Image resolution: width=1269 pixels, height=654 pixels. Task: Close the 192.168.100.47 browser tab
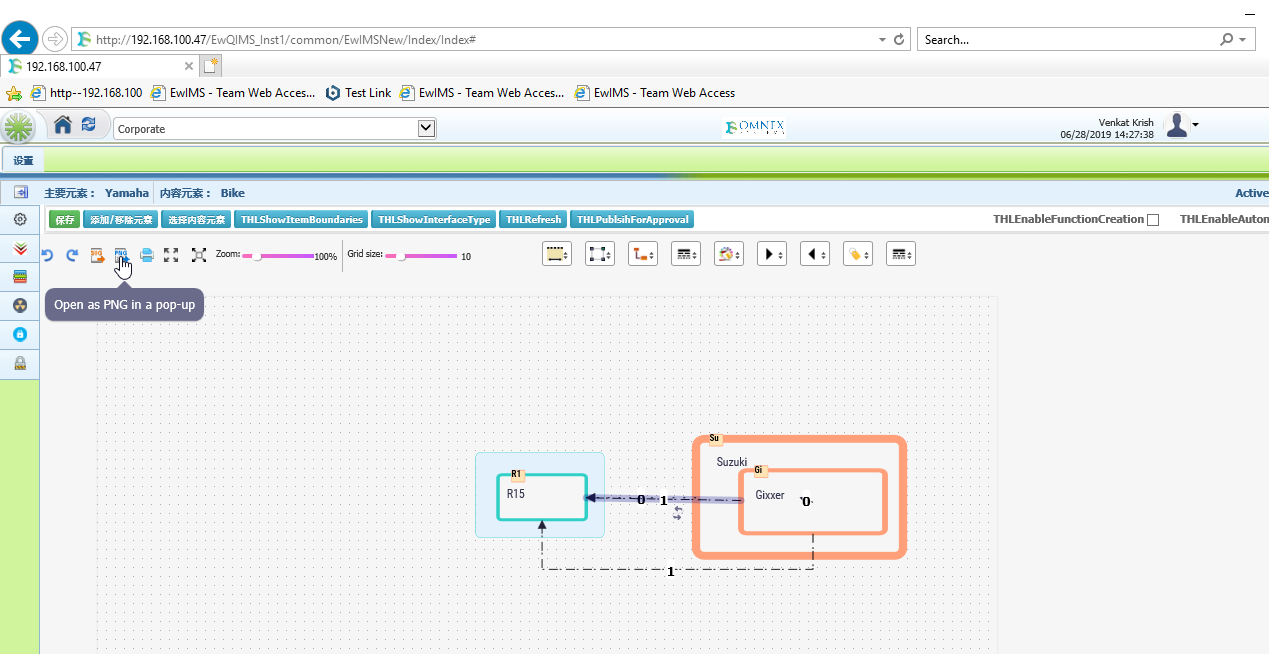[189, 66]
